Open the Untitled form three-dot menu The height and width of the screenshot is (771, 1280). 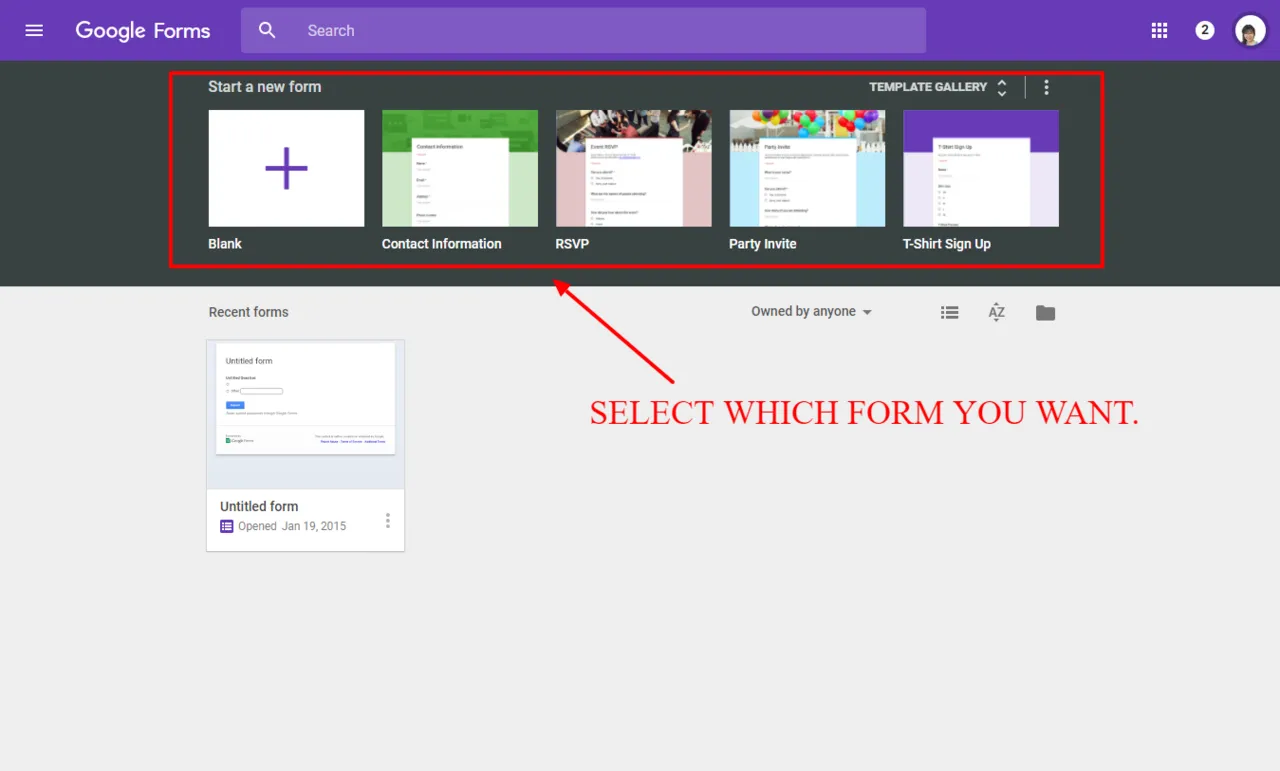(388, 521)
